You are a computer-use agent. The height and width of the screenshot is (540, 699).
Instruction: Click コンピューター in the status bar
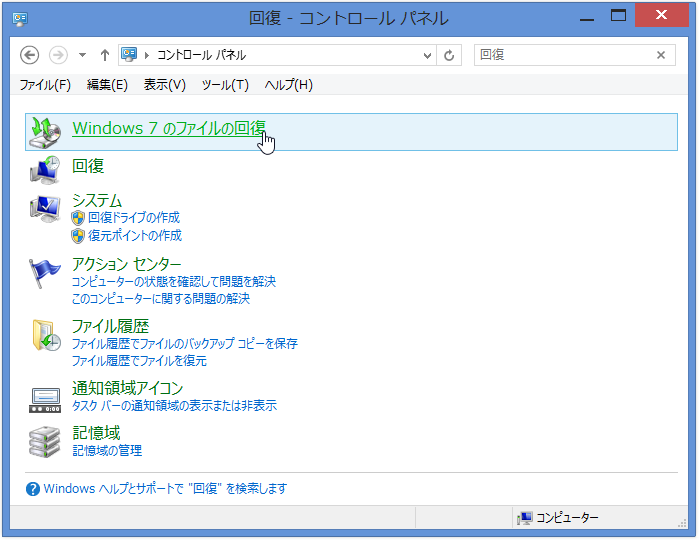point(567,518)
